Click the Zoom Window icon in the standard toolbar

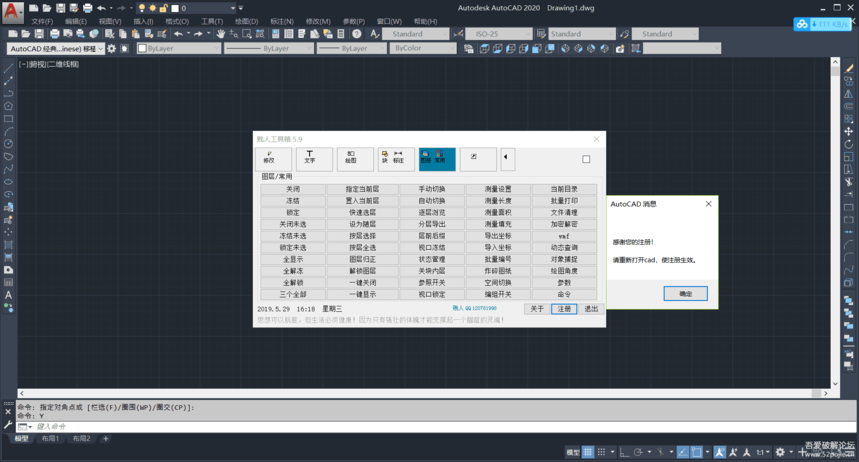click(247, 34)
